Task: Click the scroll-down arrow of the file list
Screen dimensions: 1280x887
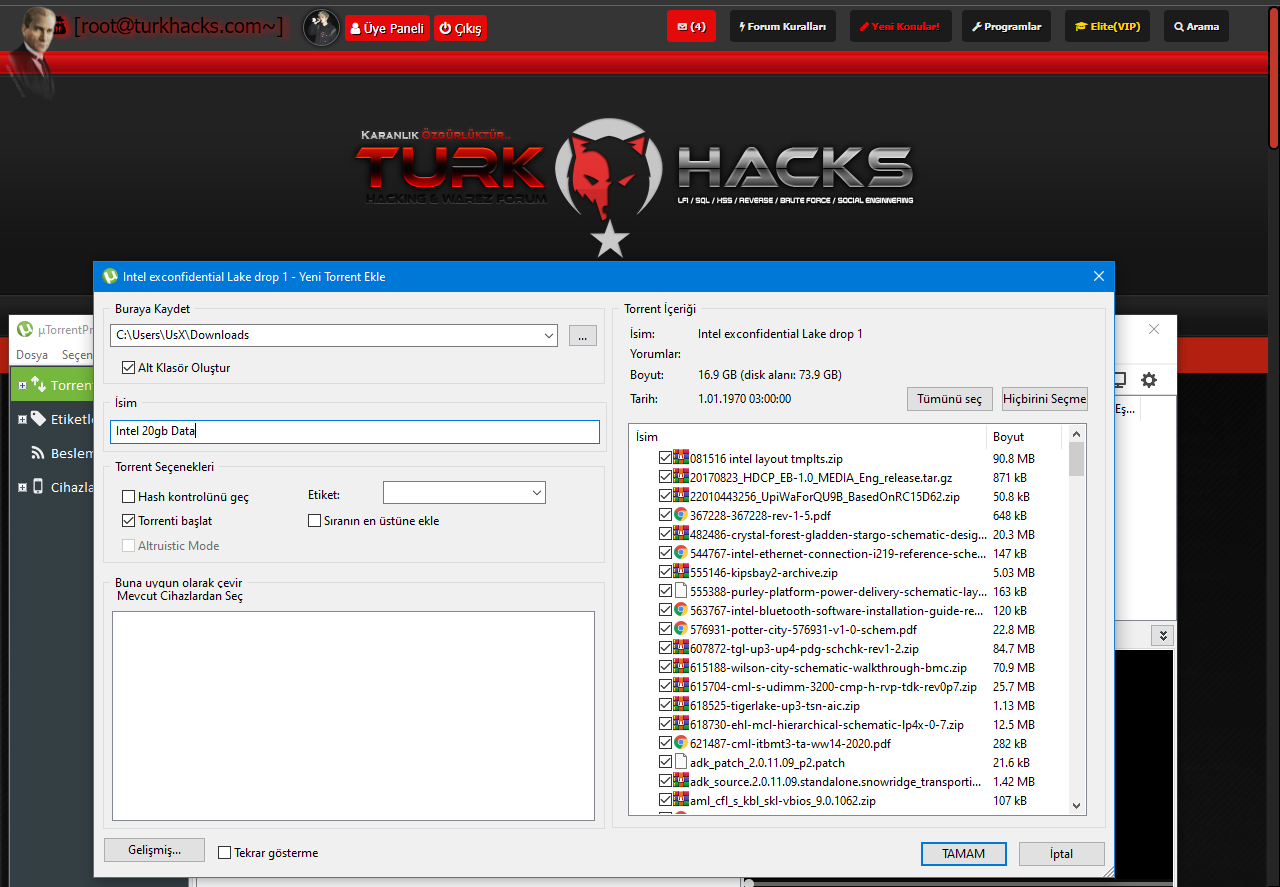Action: pos(1077,806)
